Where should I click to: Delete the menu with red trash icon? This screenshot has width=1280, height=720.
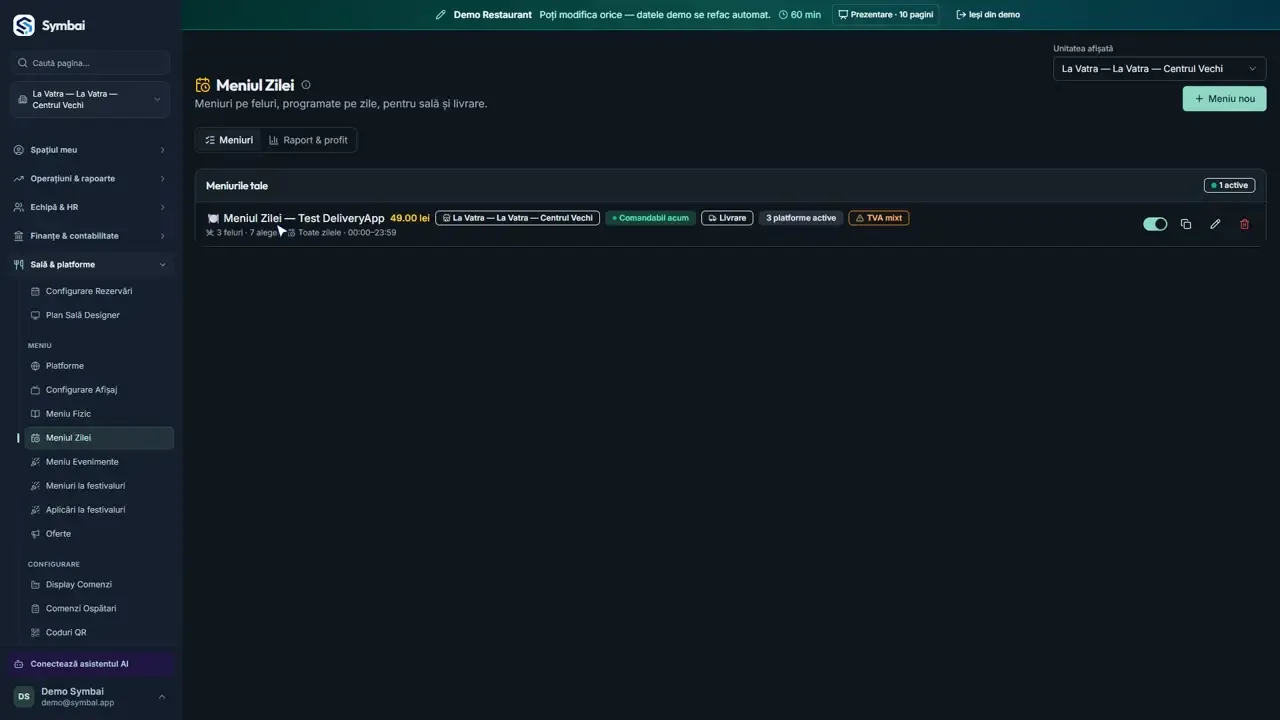click(1244, 224)
